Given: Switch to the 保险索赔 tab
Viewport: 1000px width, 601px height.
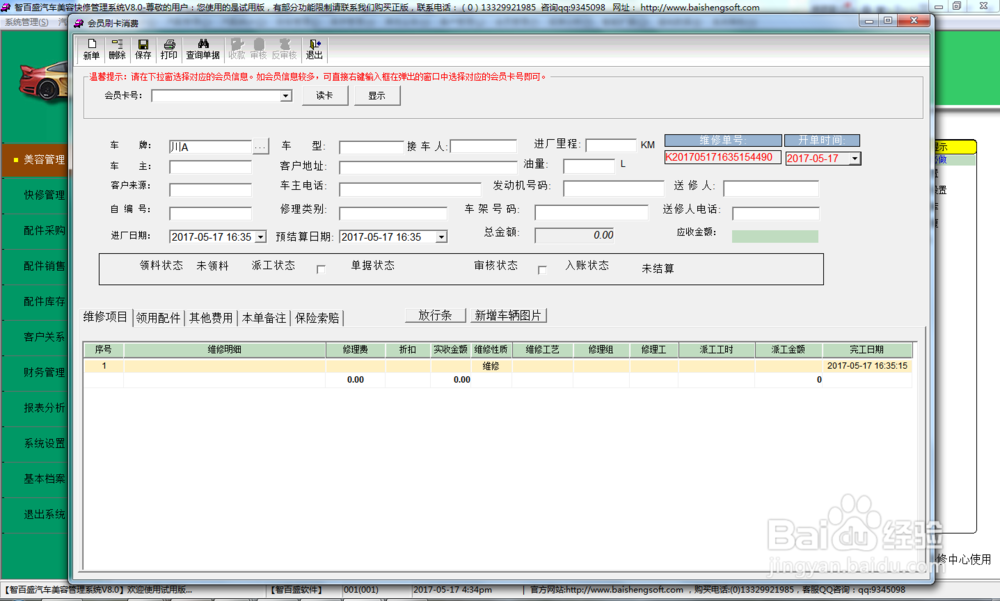Looking at the screenshot, I should [317, 318].
